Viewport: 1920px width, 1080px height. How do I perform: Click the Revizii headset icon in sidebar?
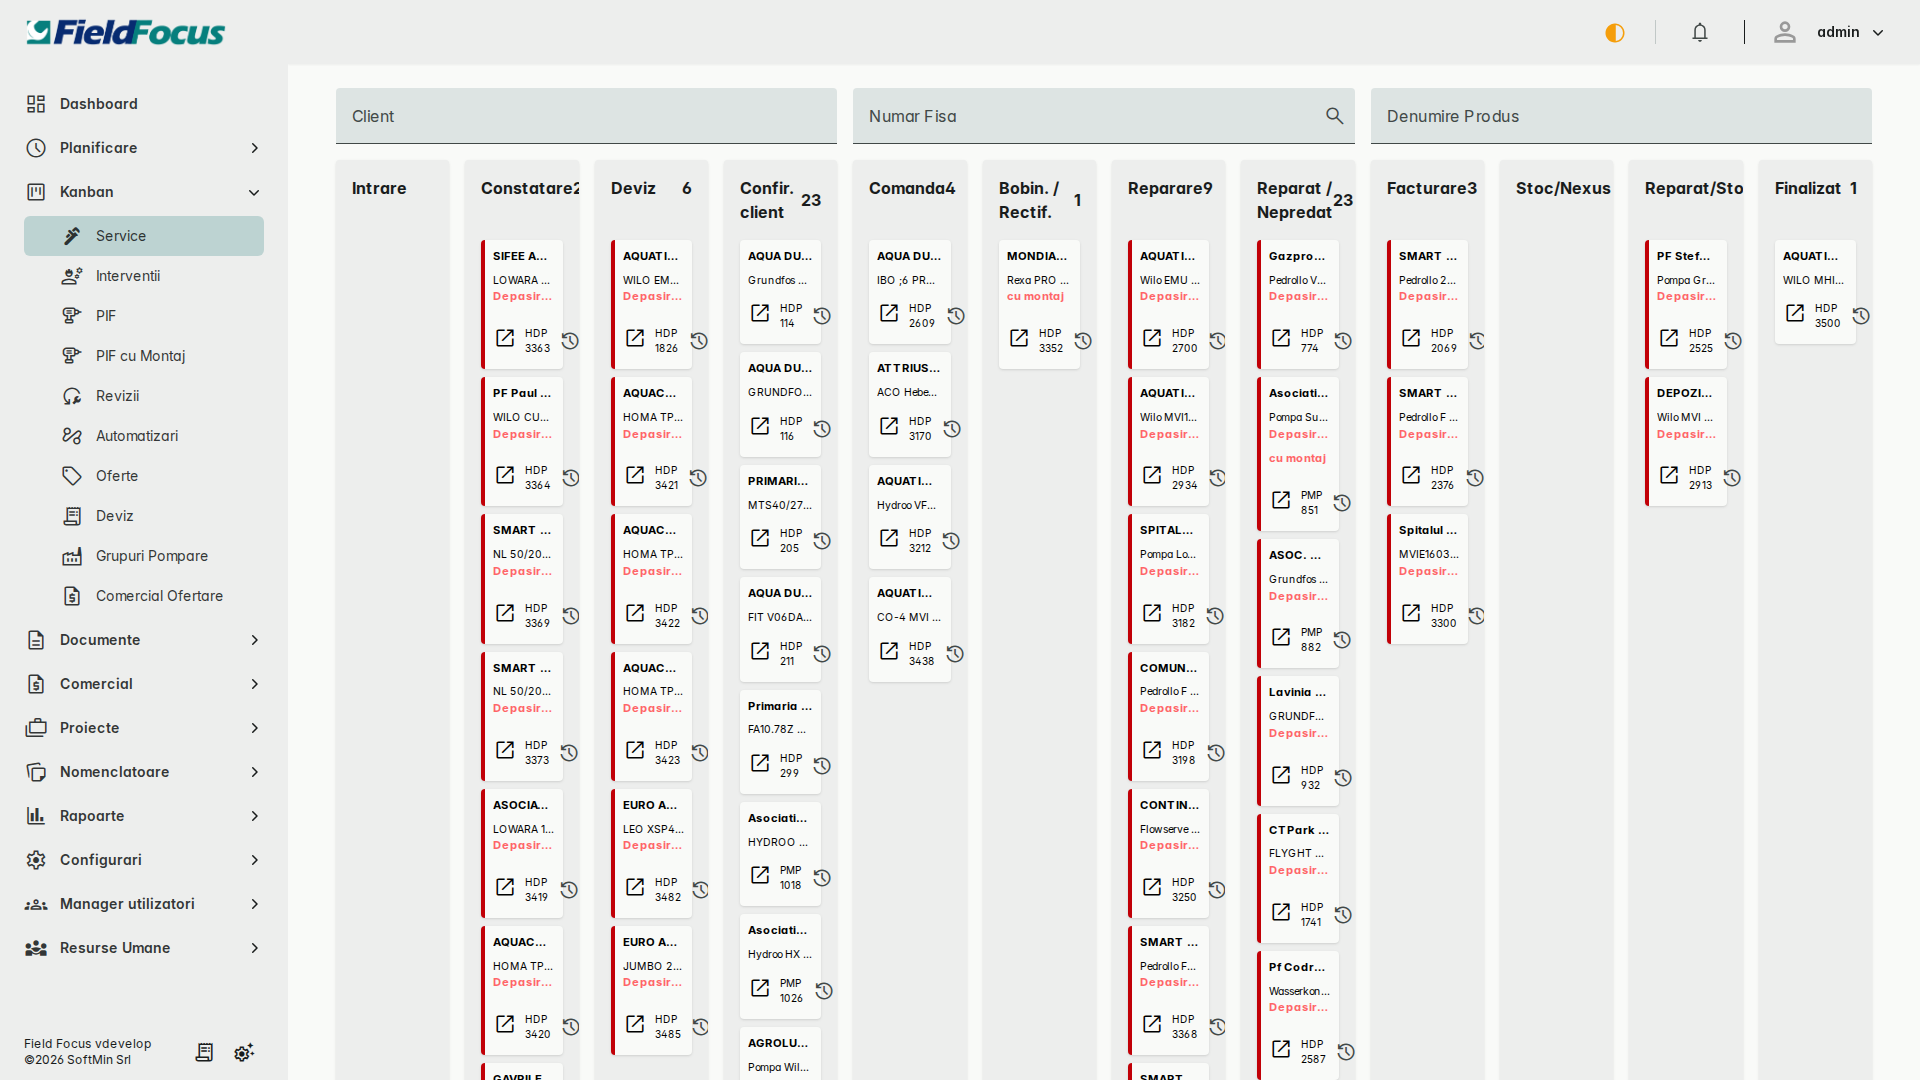click(x=71, y=396)
